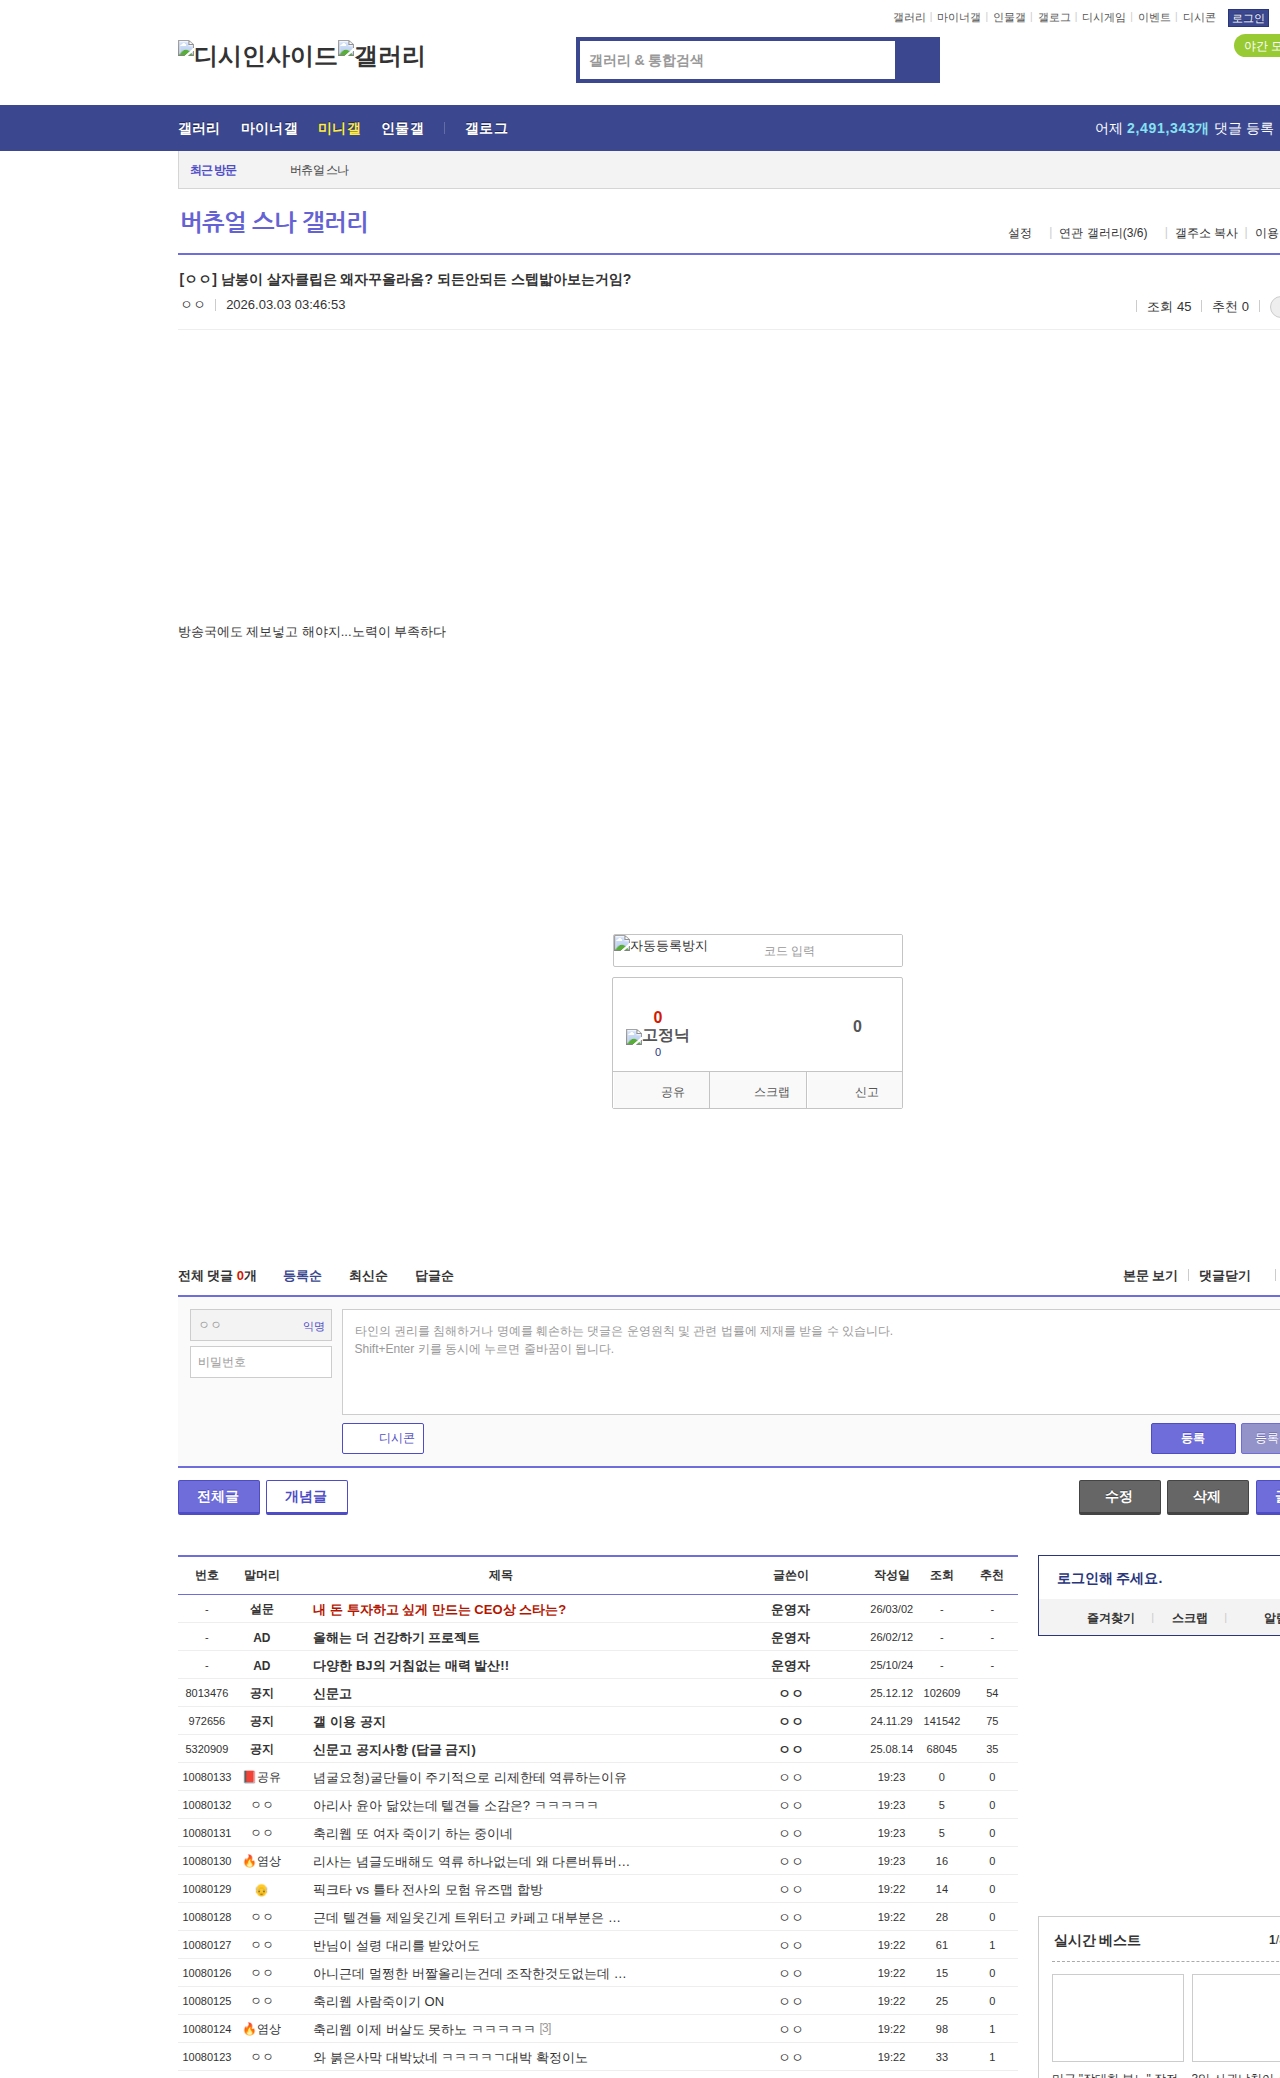The image size is (1280, 2078).
Task: Open the gallery 설정 menu
Action: tap(1019, 233)
